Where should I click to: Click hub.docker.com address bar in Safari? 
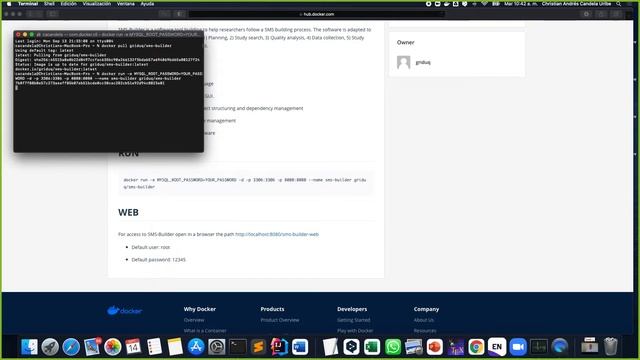coord(317,14)
